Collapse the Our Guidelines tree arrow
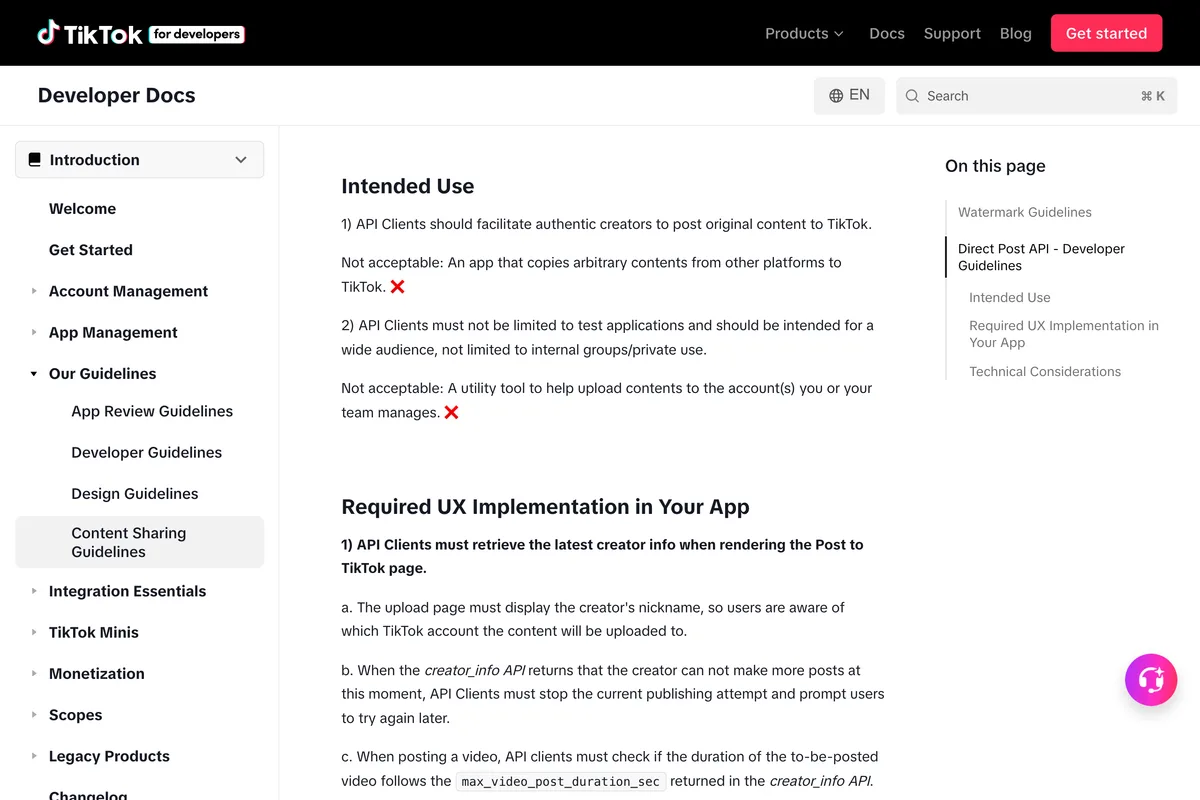The image size is (1200, 800). [34, 374]
